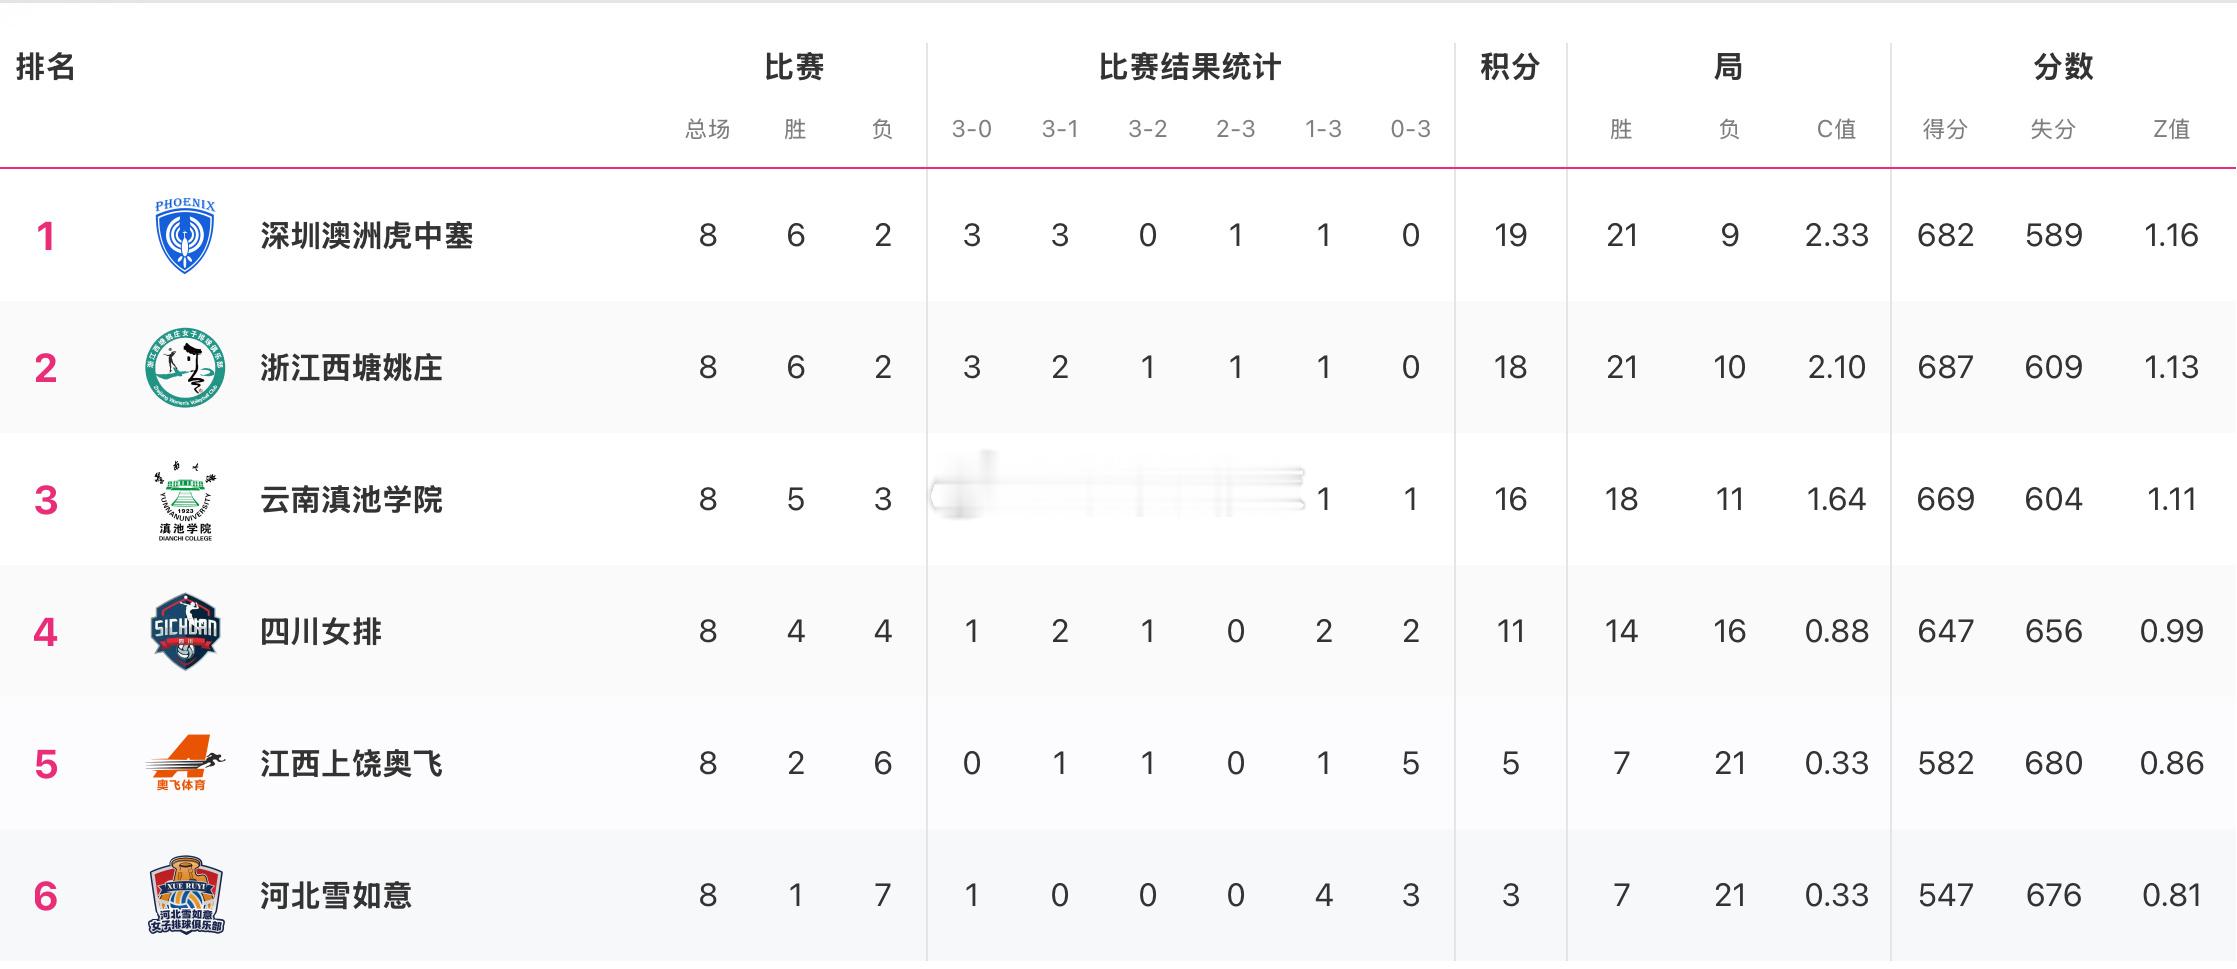Click the Aofei Sports orange logo
This screenshot has height=969, width=2237.
[185, 763]
